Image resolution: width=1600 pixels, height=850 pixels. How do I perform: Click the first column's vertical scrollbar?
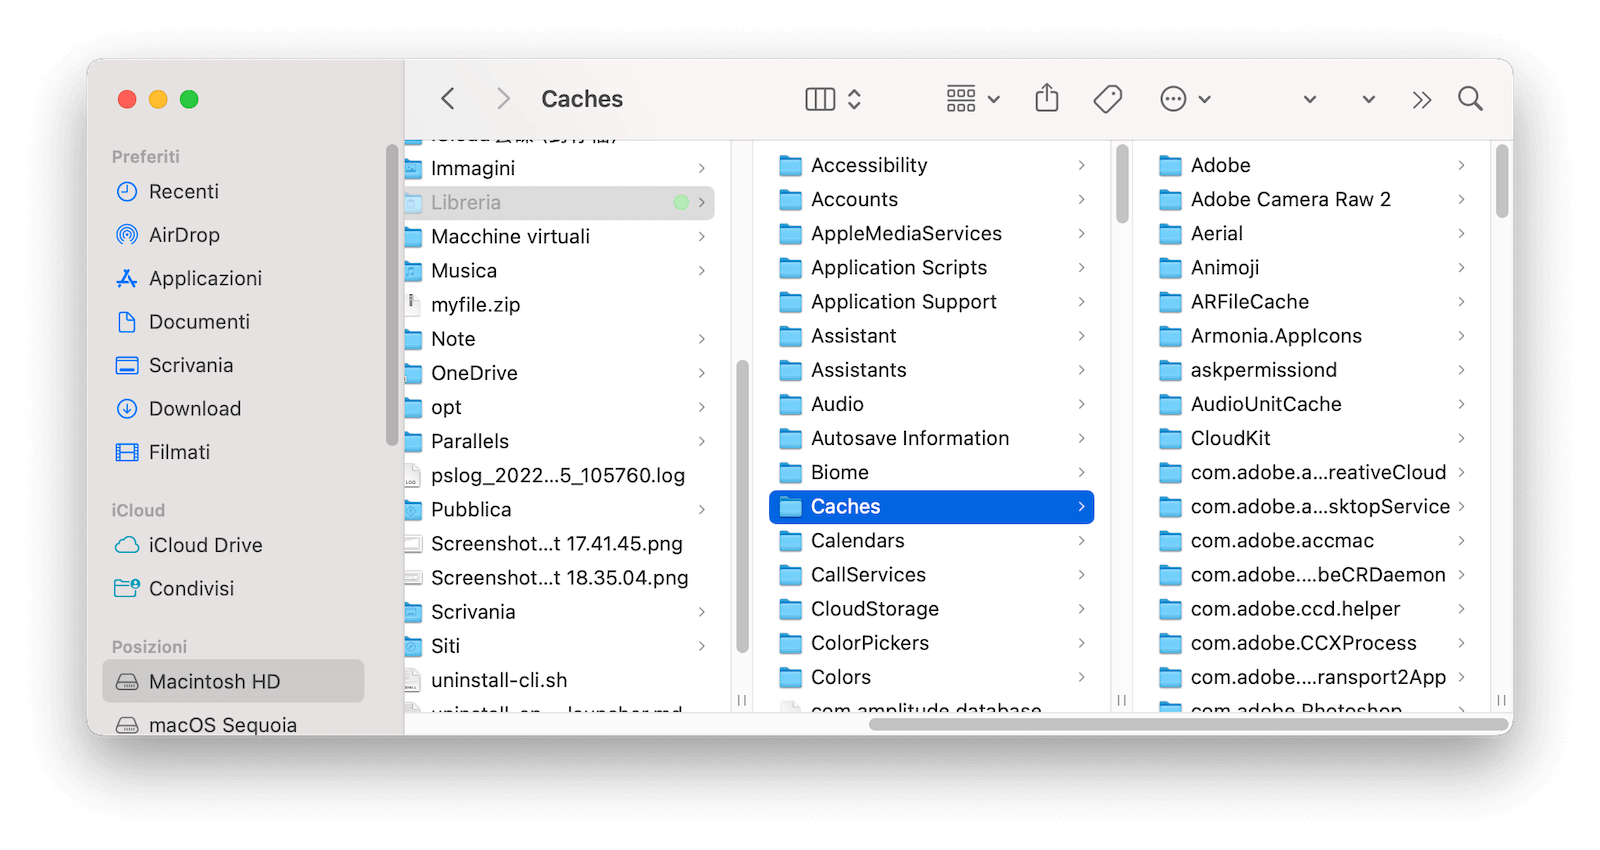[x=742, y=507]
